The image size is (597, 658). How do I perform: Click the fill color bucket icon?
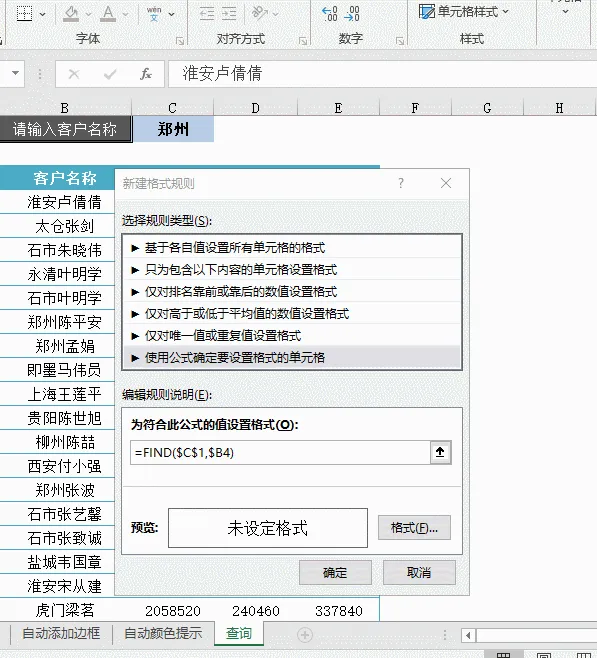[x=70, y=14]
